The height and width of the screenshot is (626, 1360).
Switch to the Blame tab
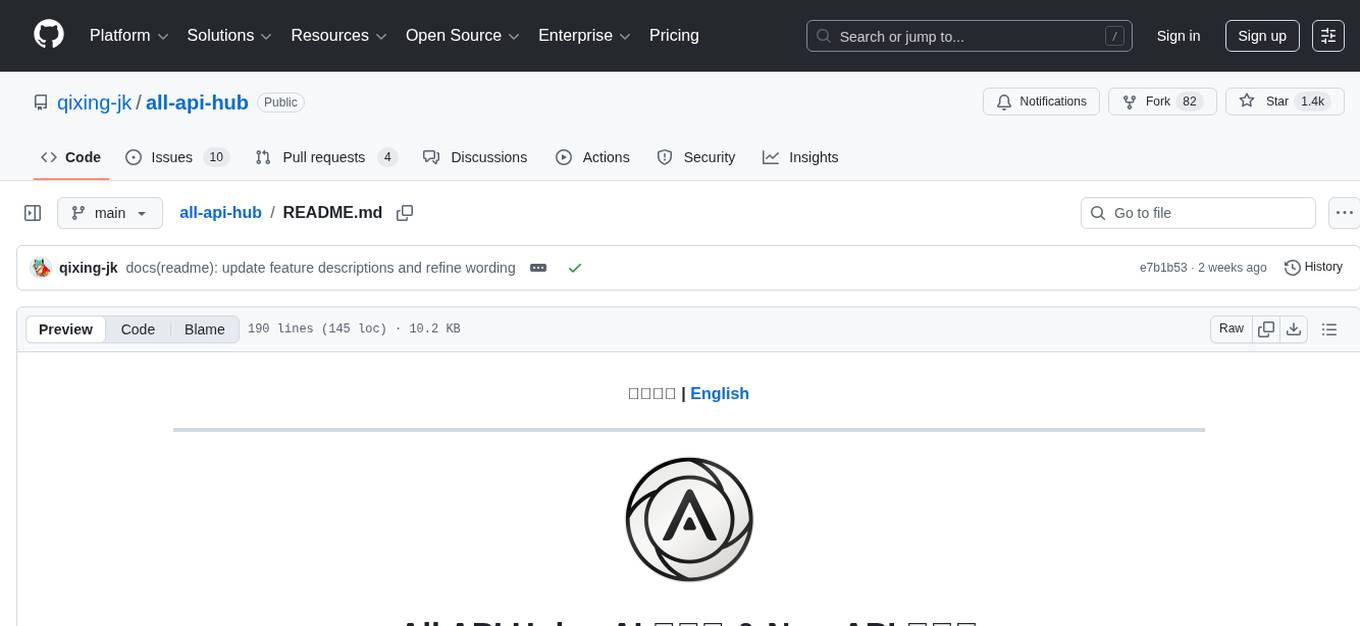pyautogui.click(x=204, y=329)
